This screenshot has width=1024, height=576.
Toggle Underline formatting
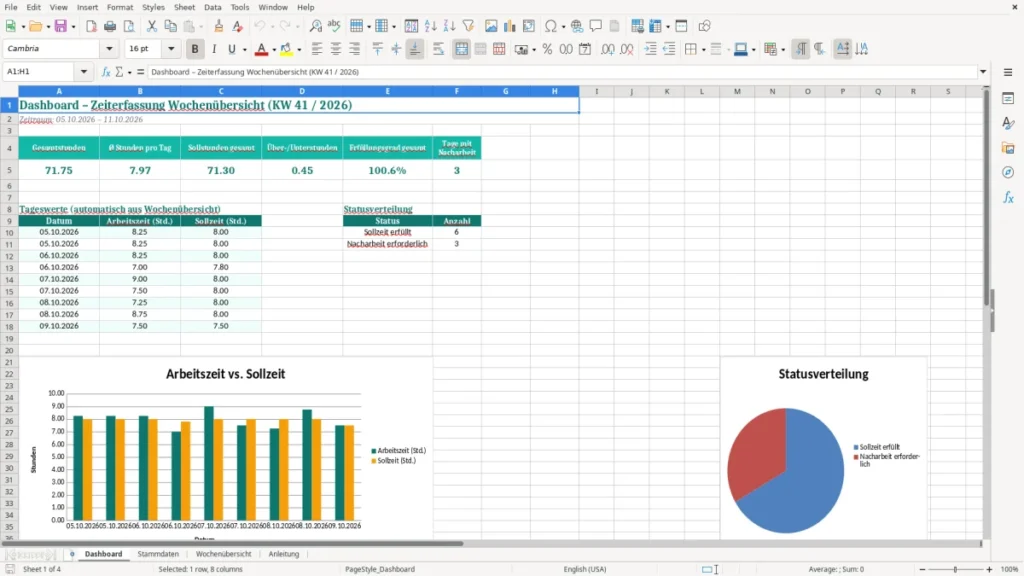(x=231, y=49)
